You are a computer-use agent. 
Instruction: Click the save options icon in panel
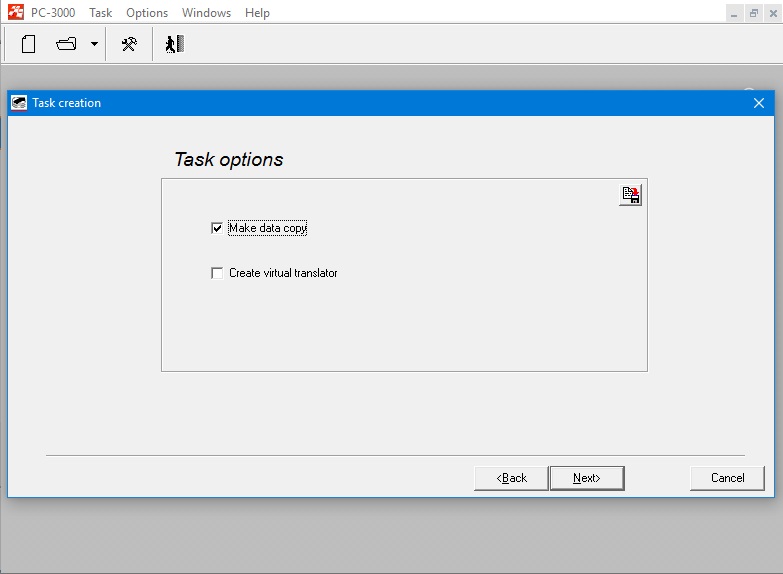pyautogui.click(x=630, y=195)
